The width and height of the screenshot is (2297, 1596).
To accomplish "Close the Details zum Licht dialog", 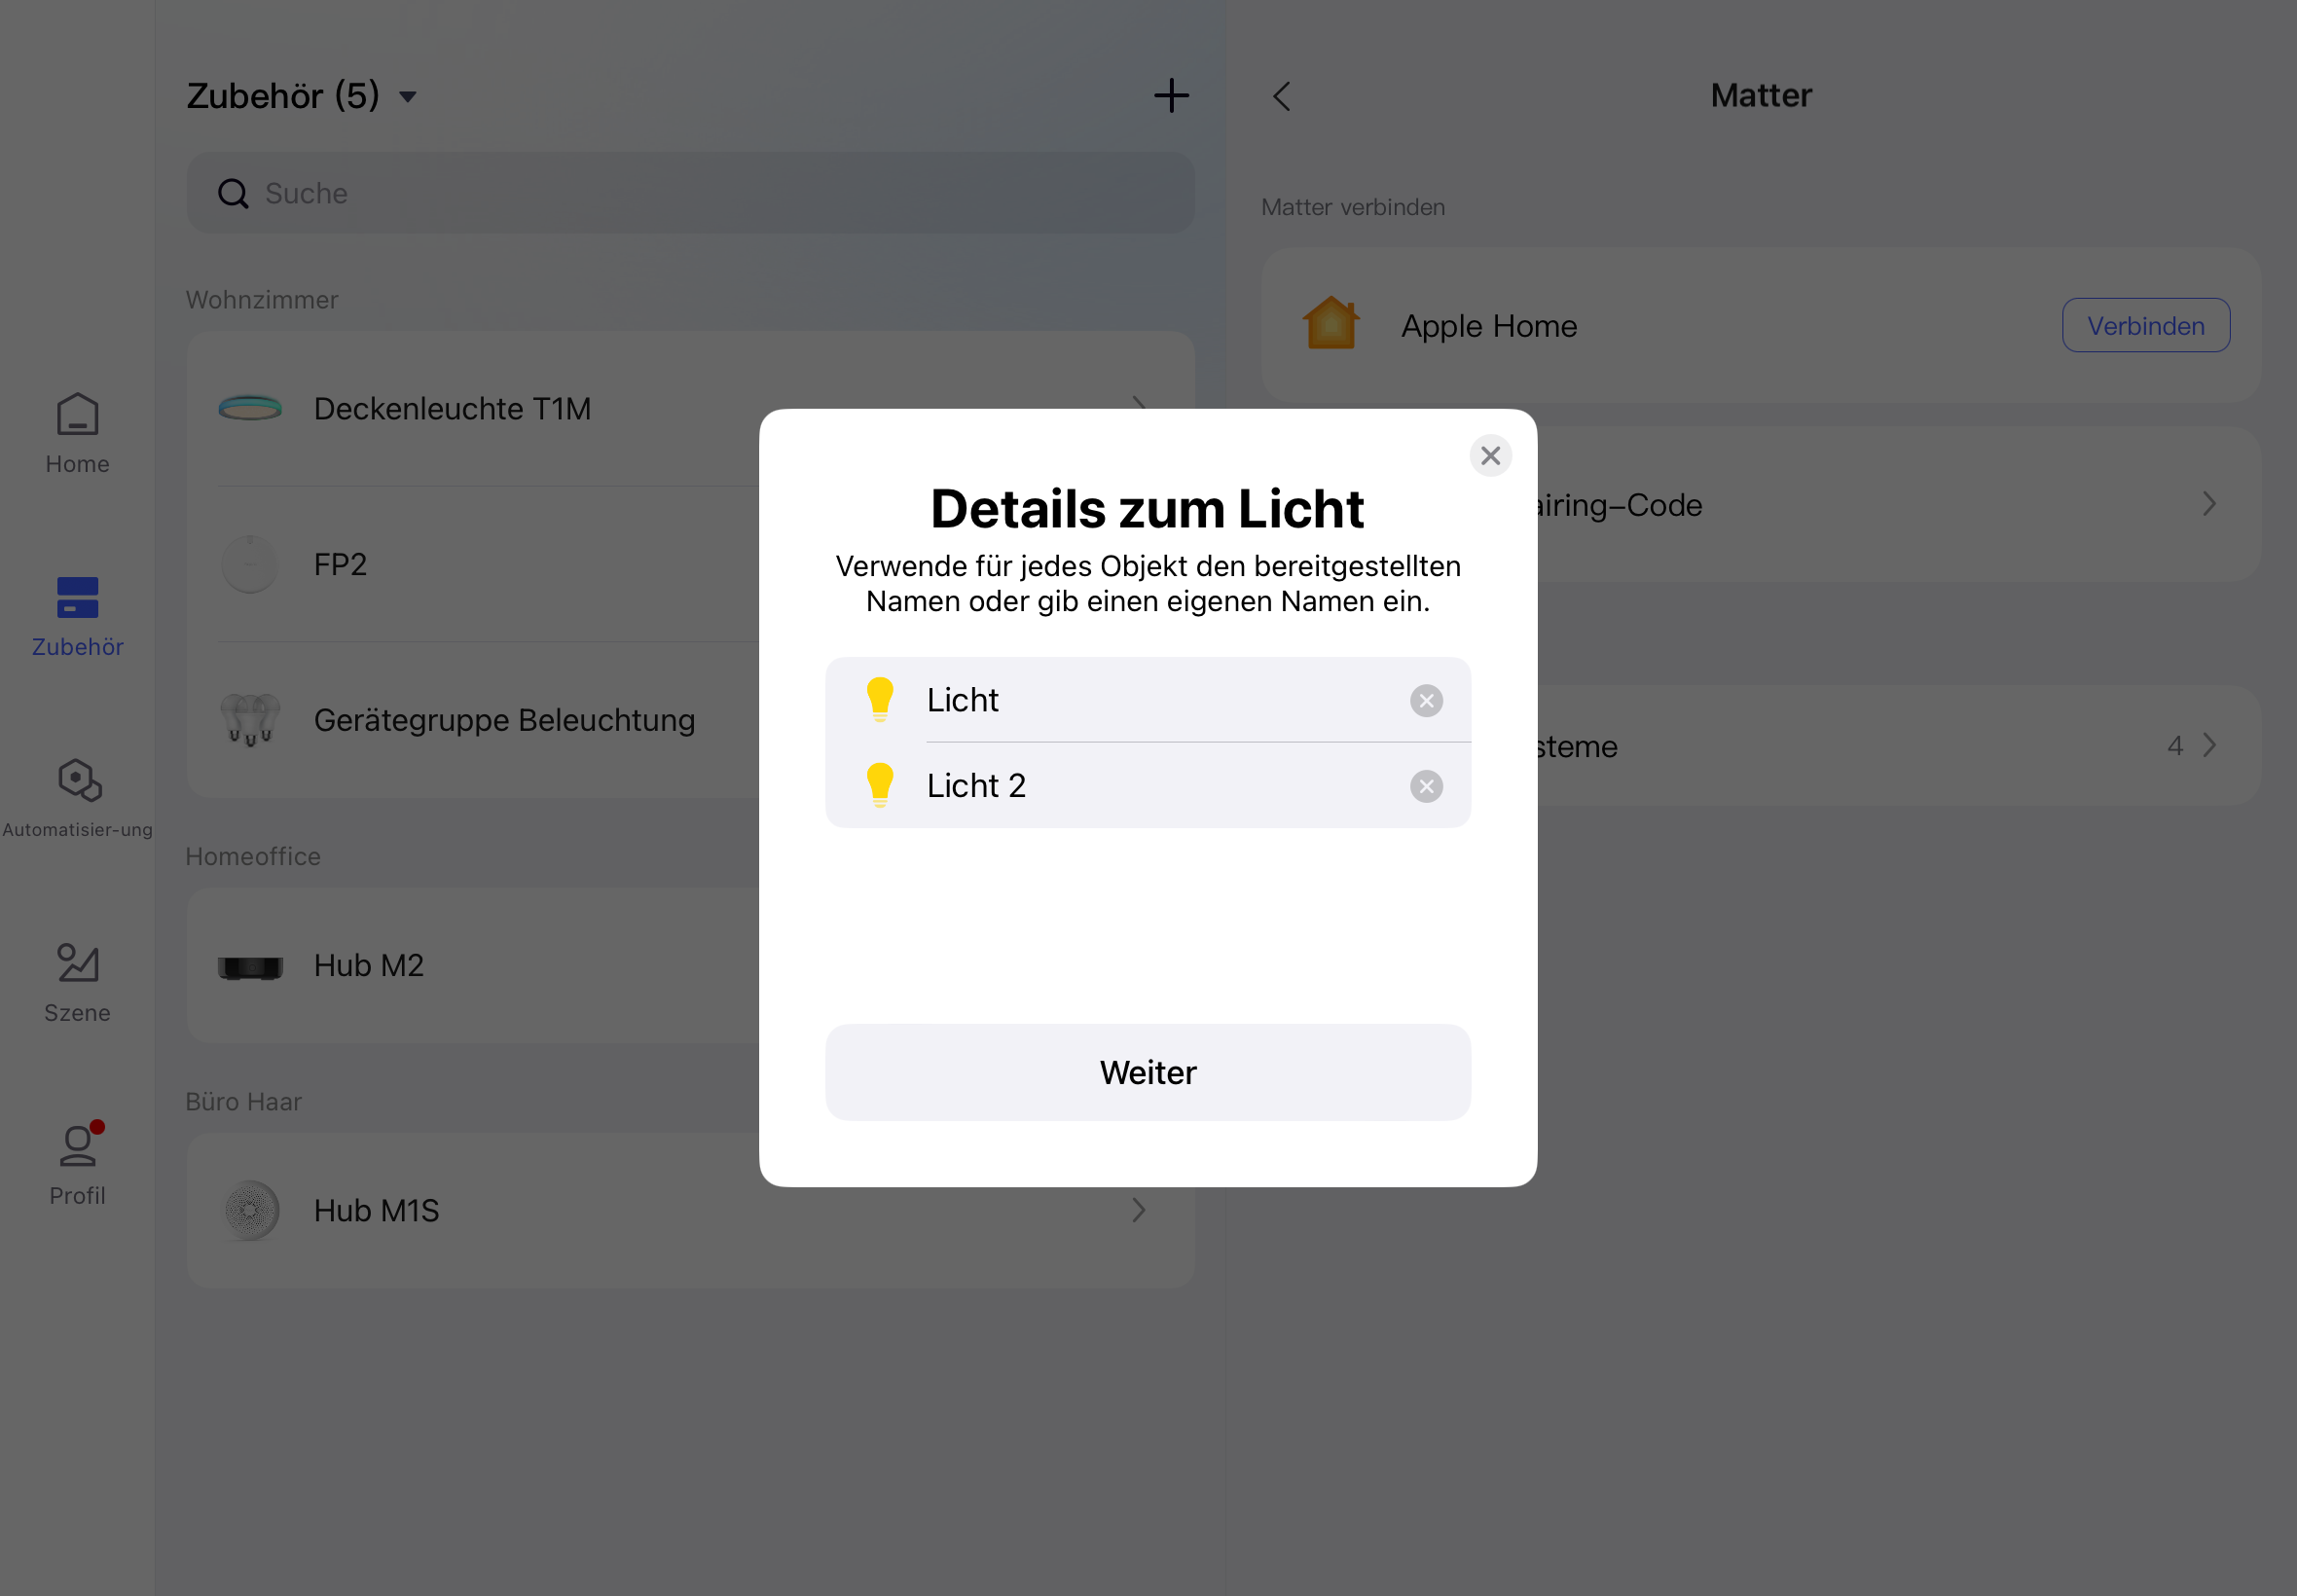I will 1490,455.
